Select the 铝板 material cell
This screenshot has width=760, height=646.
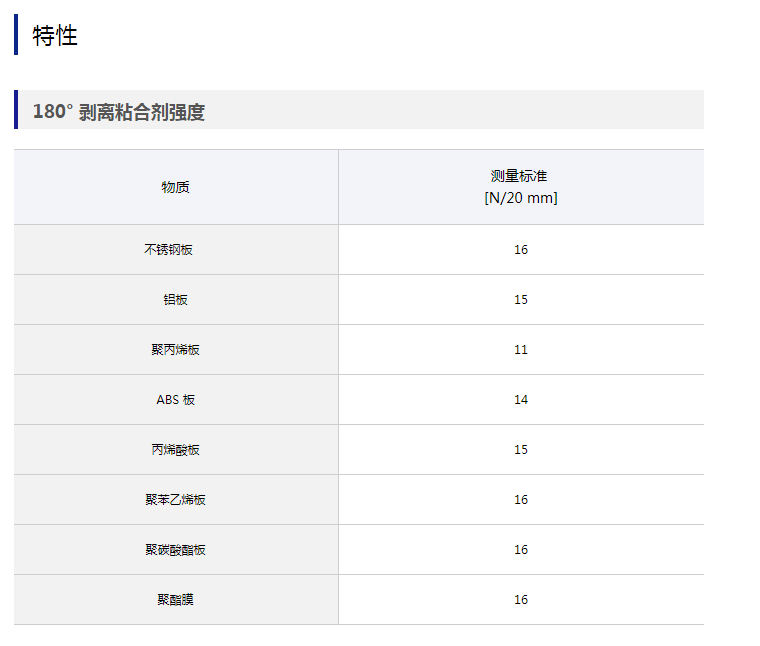pyautogui.click(x=176, y=299)
